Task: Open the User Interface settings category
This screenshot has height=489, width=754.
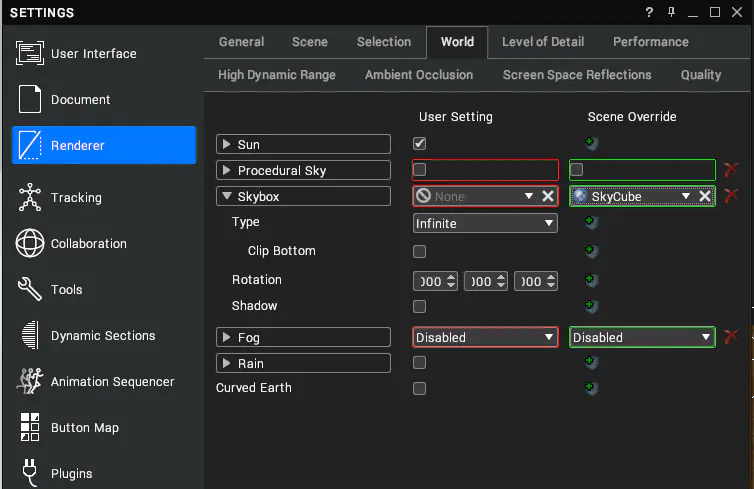Action: [x=103, y=53]
